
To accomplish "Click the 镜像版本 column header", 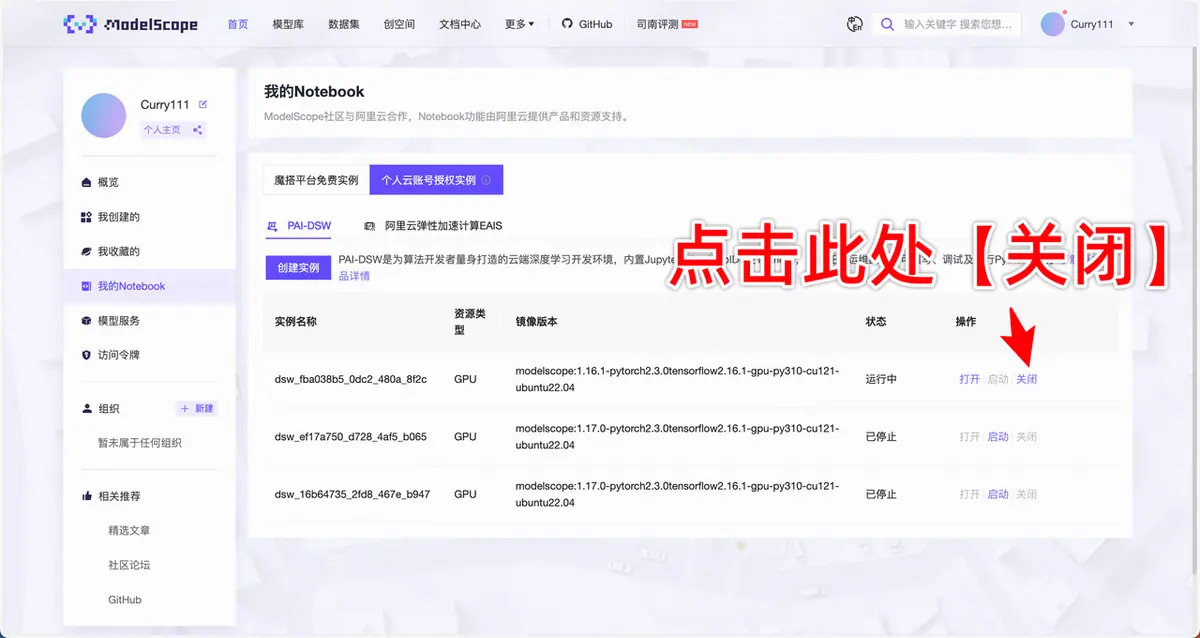I will tap(536, 322).
